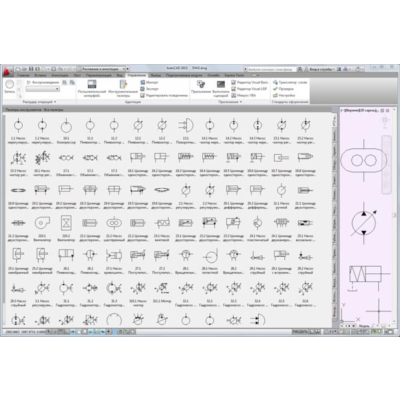Click the Импорт button

pos(149,82)
